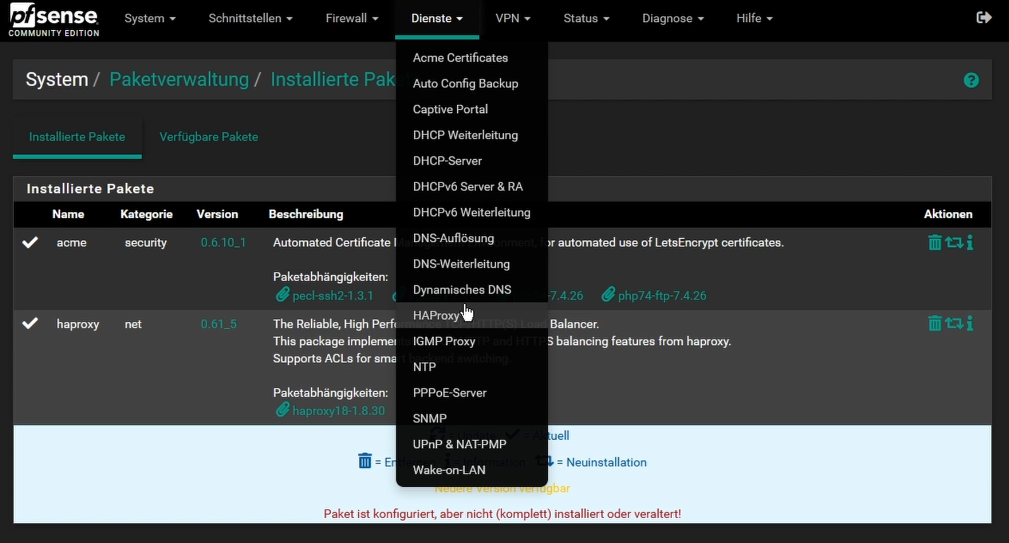Select PPPoE-Server menu entry
1009x543 pixels.
(472, 392)
